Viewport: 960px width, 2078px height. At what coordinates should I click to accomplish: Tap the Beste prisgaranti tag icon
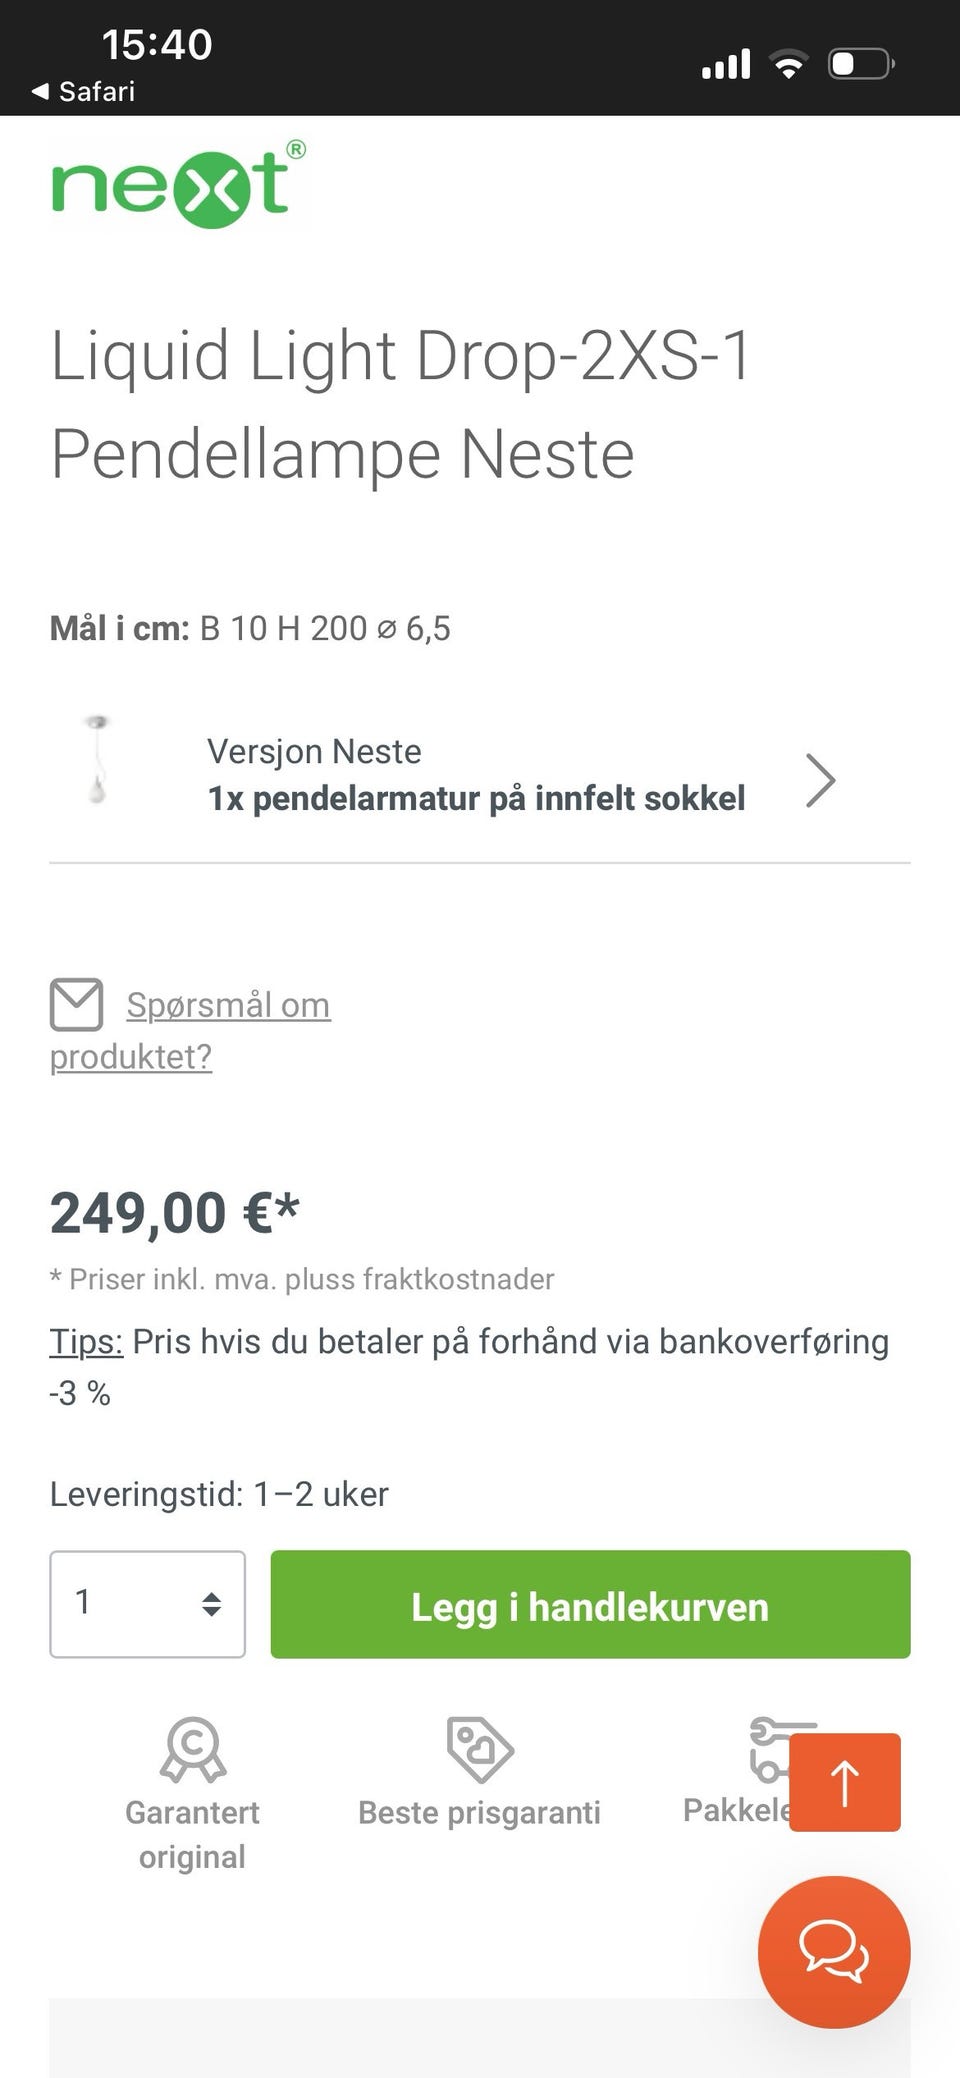[x=480, y=1749]
